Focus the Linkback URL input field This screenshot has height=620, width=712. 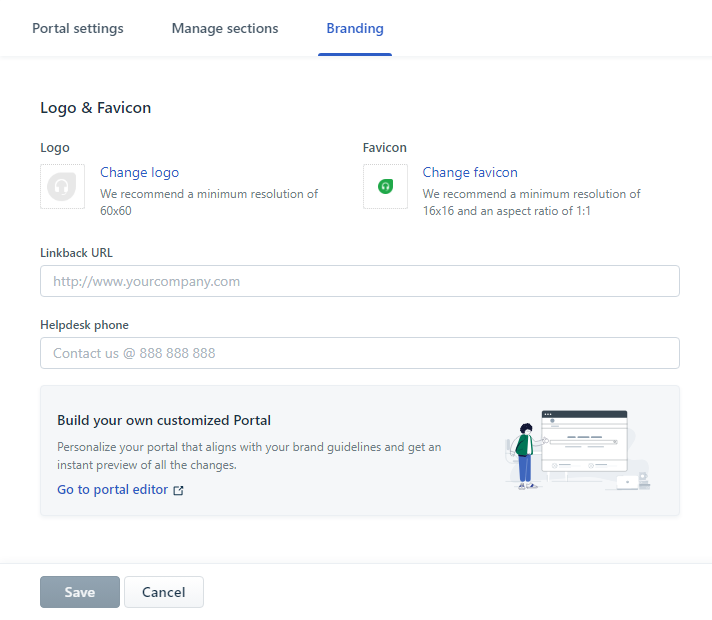coord(360,281)
